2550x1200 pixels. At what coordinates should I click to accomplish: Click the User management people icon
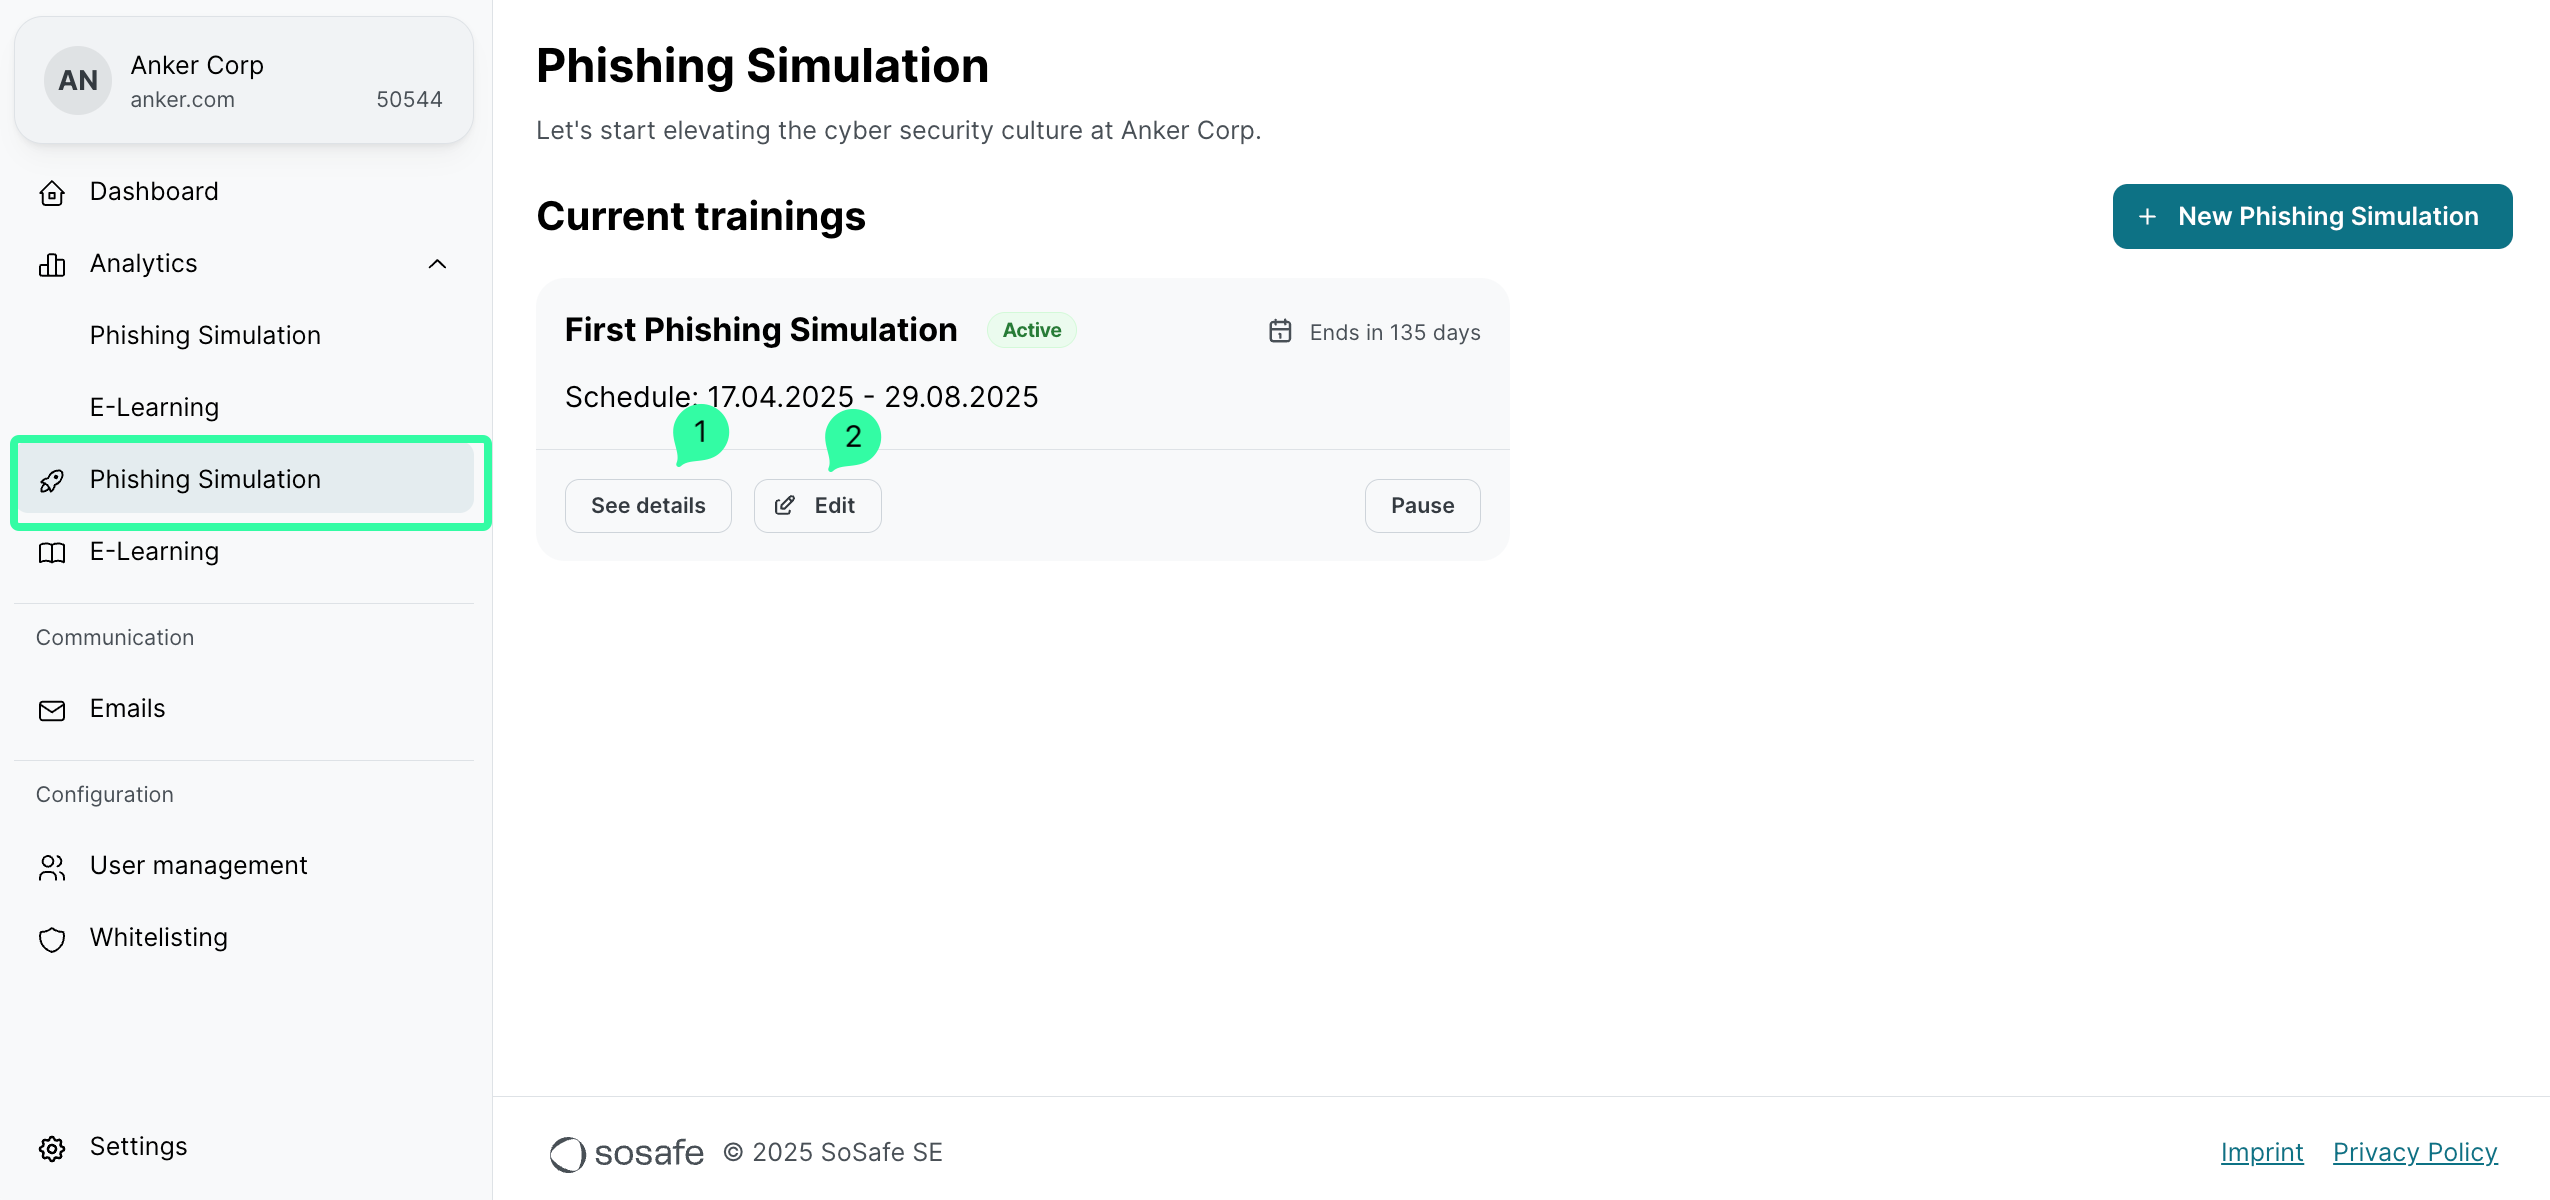52,867
